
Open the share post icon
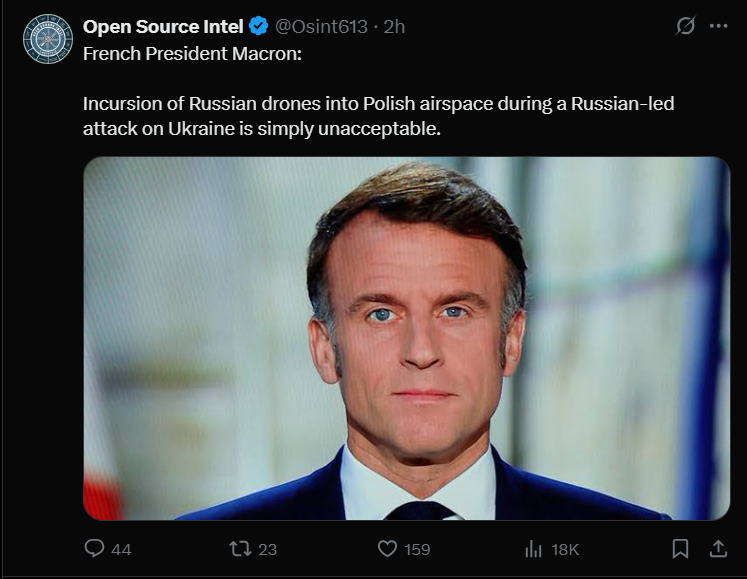(717, 548)
